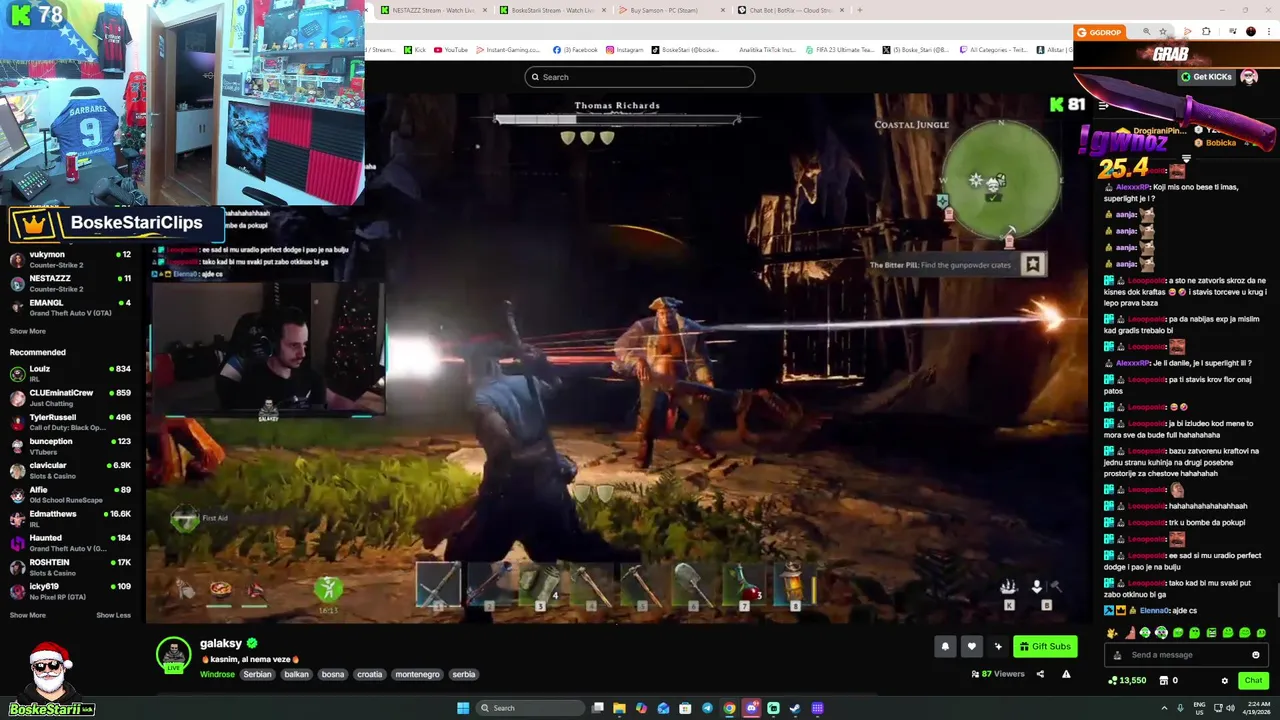1280x720 pixels.
Task: Open Task View on taskbar
Action: pos(598,708)
